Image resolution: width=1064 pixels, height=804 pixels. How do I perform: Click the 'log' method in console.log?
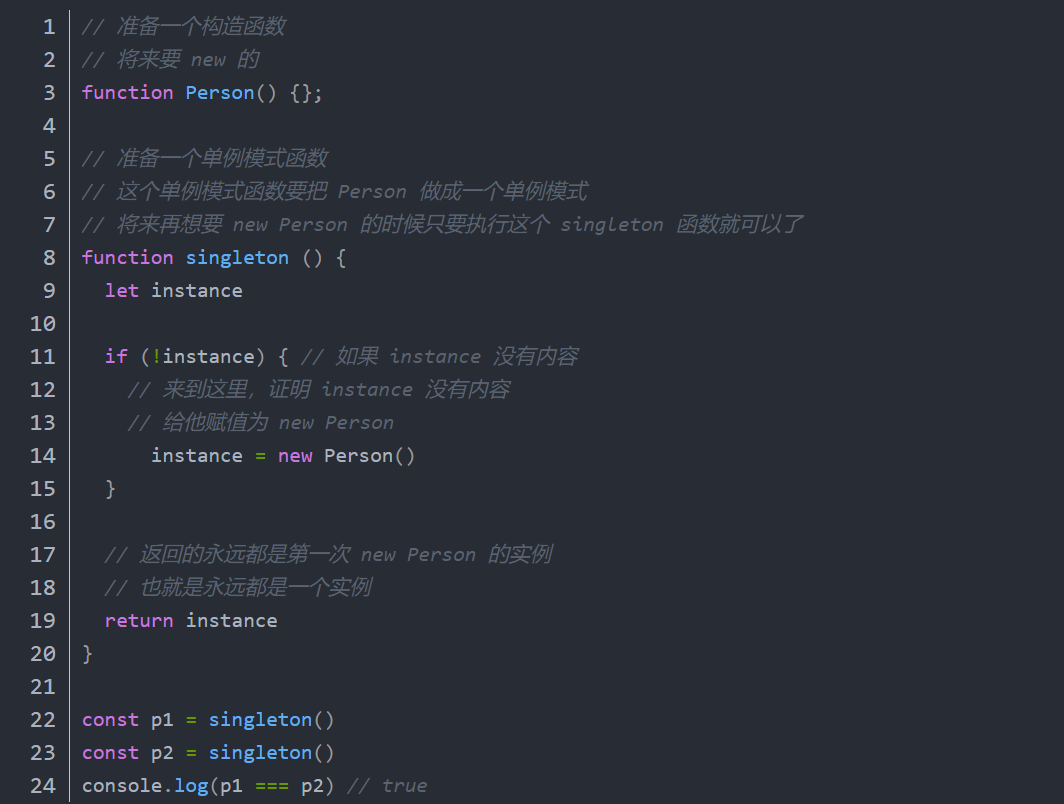click(x=191, y=786)
